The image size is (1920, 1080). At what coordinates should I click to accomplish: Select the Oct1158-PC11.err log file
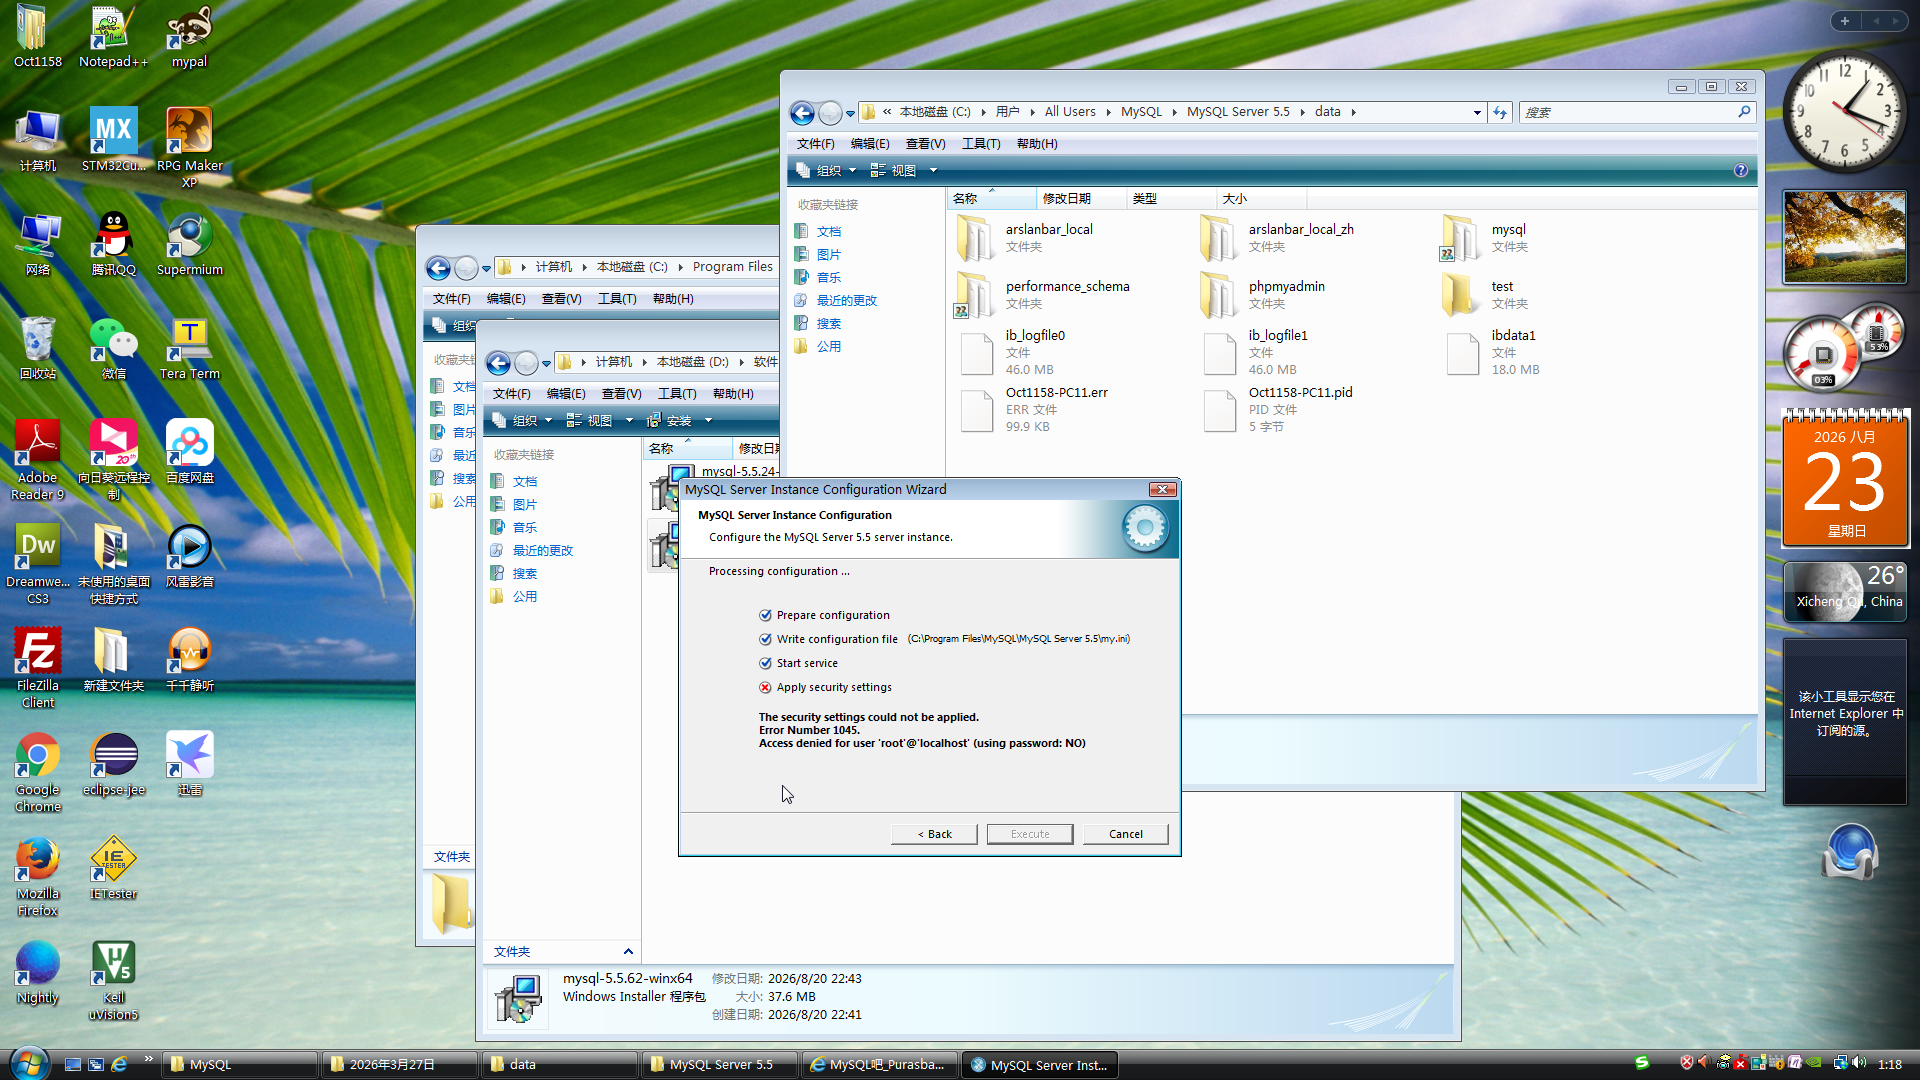(x=1032, y=410)
